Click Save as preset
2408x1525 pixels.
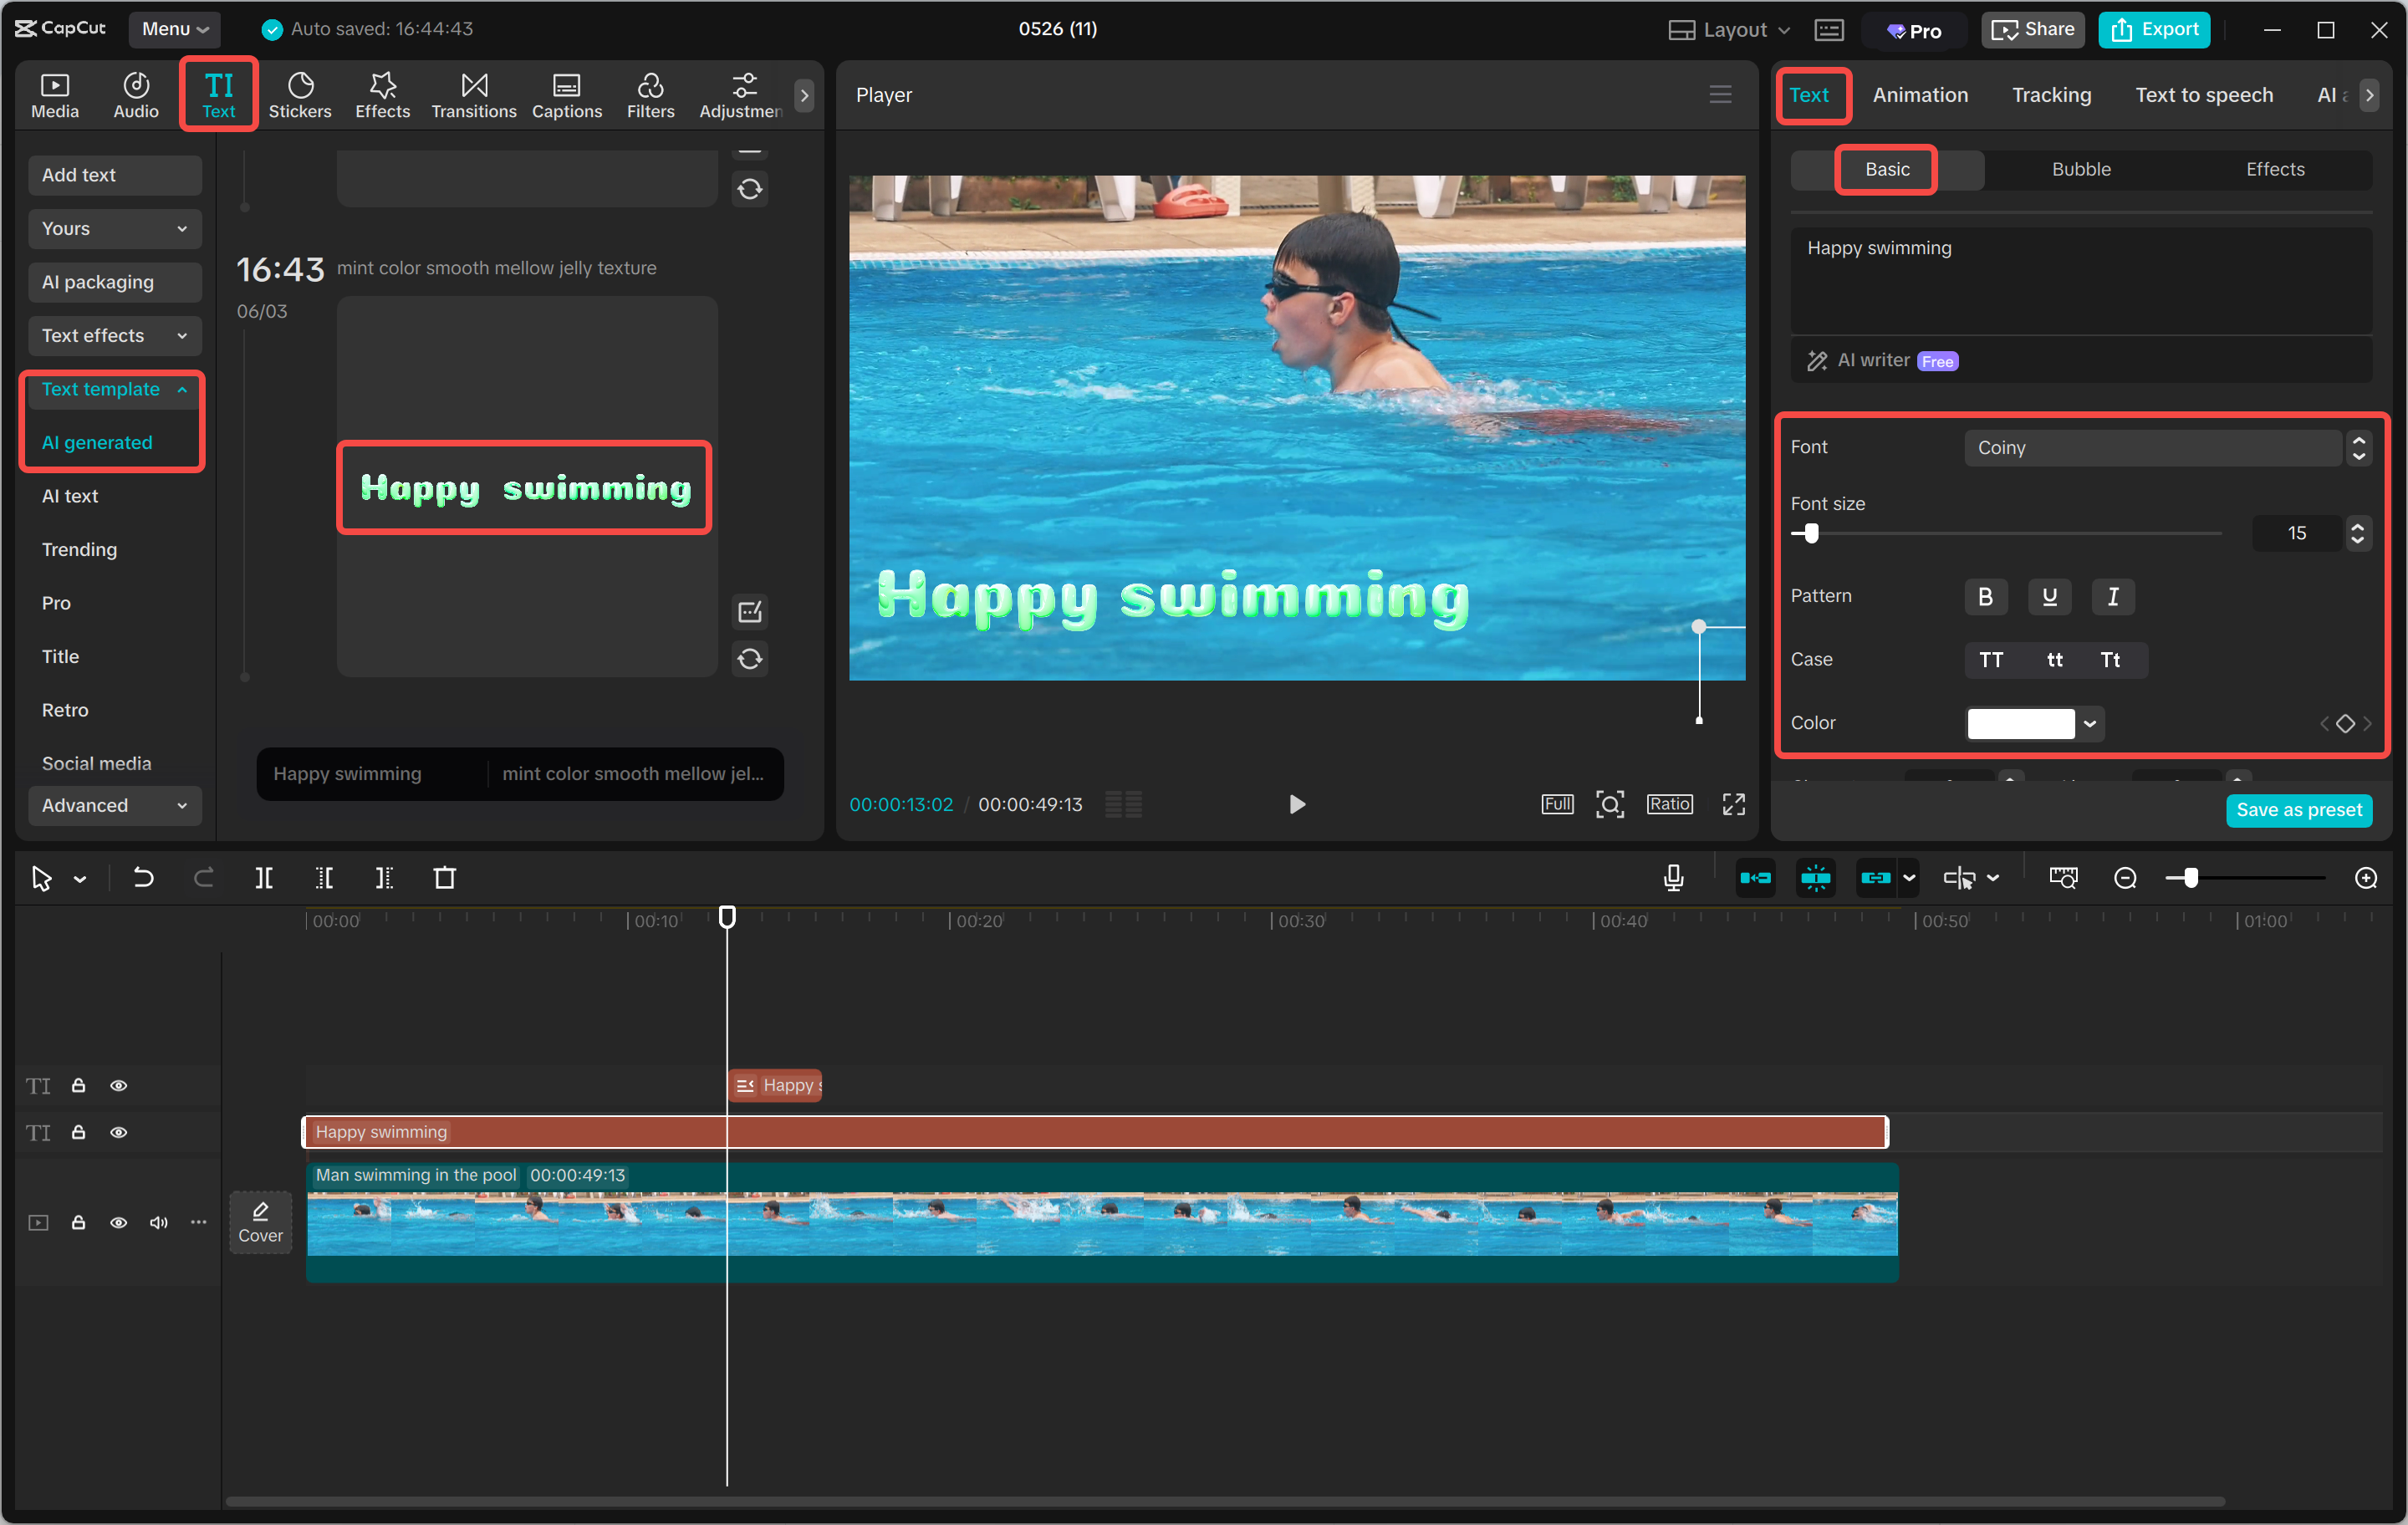tap(2299, 810)
